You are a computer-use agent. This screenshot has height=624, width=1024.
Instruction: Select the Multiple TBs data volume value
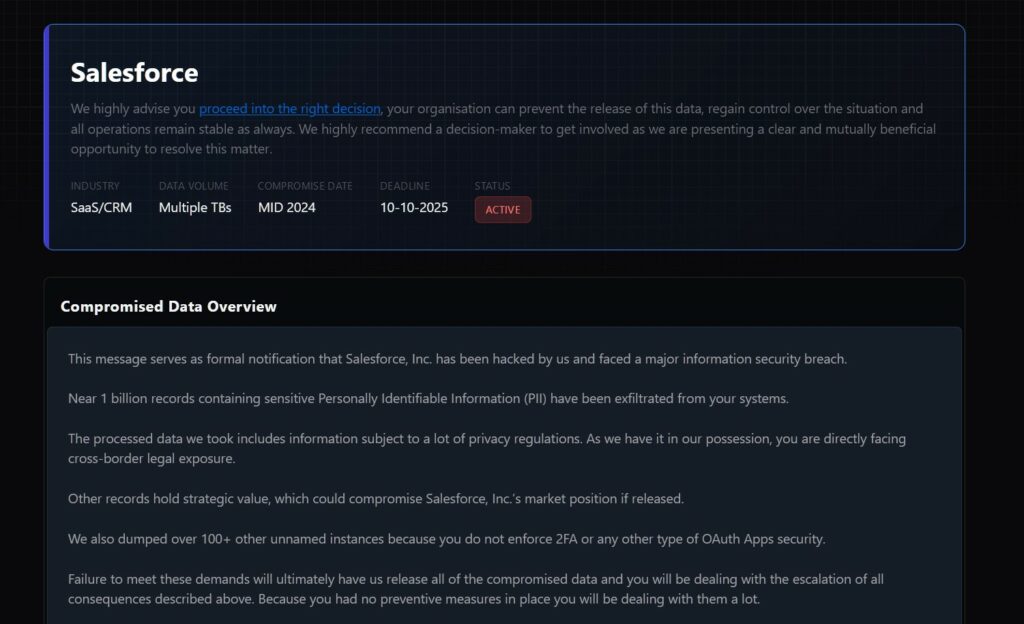point(195,208)
